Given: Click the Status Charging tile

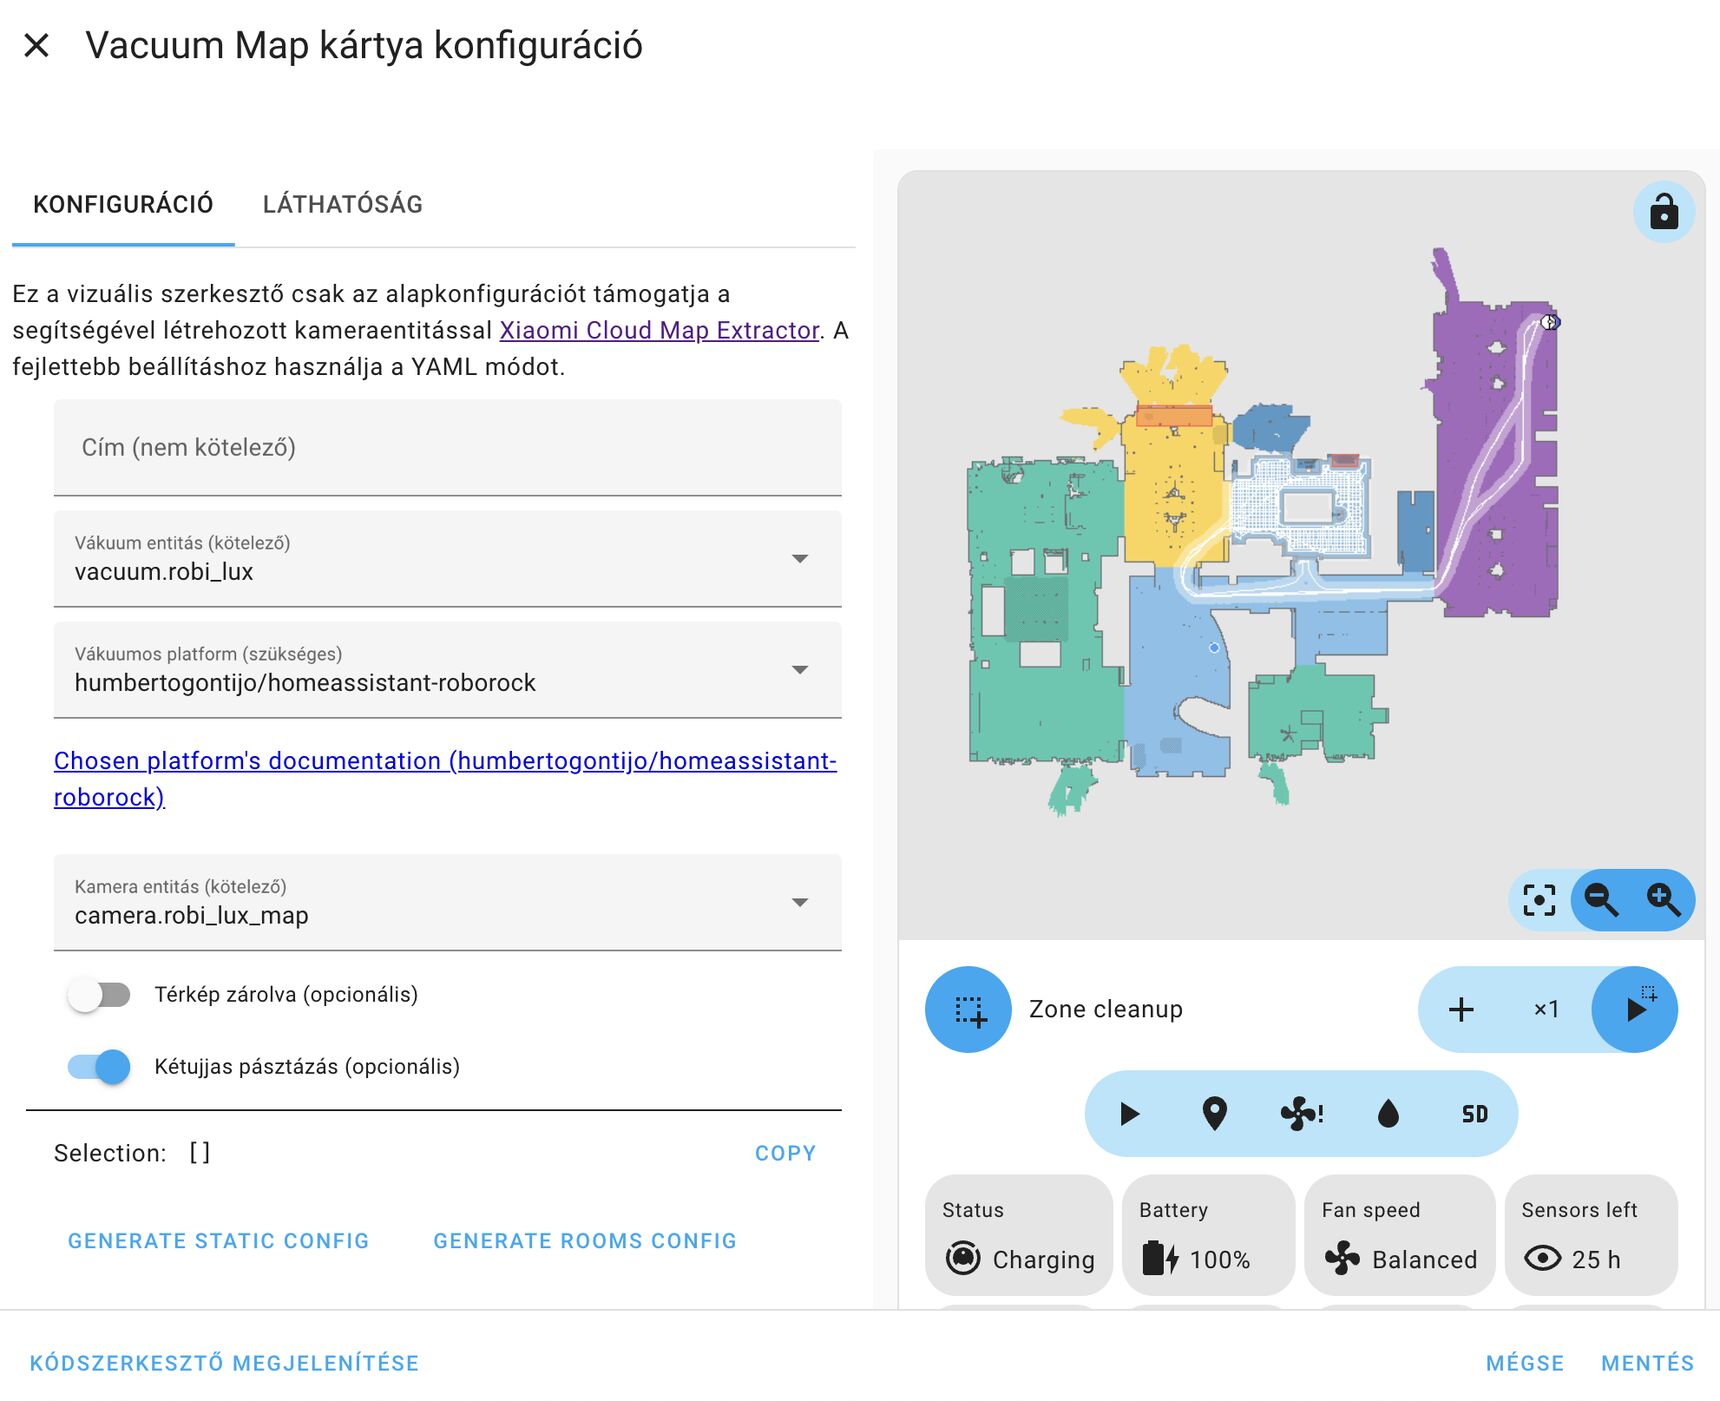Looking at the screenshot, I should pos(1019,1235).
